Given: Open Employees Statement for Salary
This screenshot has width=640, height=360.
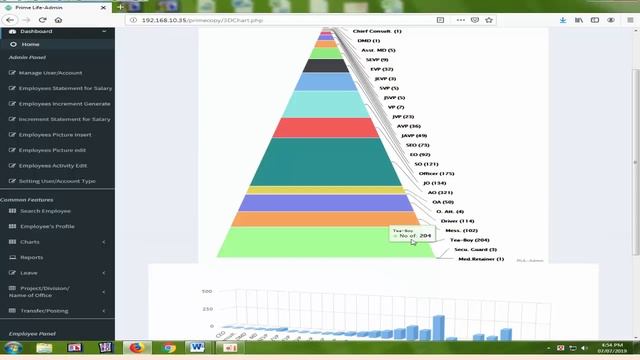Looking at the screenshot, I should [65, 88].
